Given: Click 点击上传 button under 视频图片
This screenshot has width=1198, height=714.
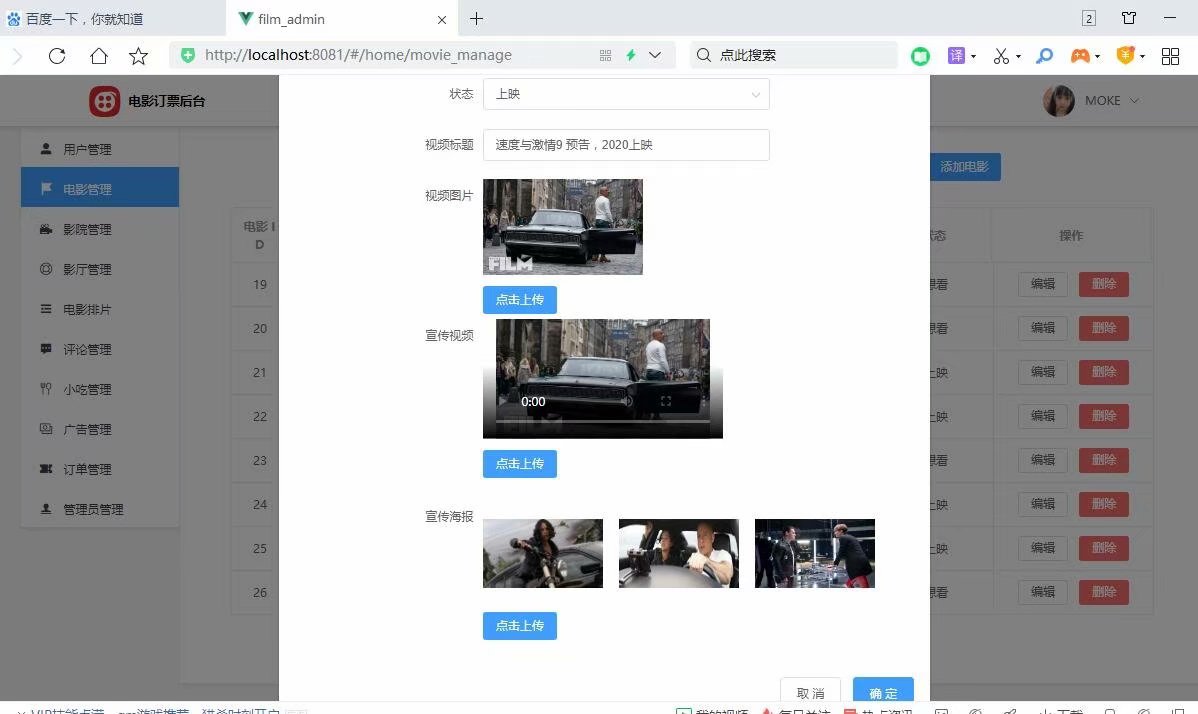Looking at the screenshot, I should pyautogui.click(x=520, y=299).
